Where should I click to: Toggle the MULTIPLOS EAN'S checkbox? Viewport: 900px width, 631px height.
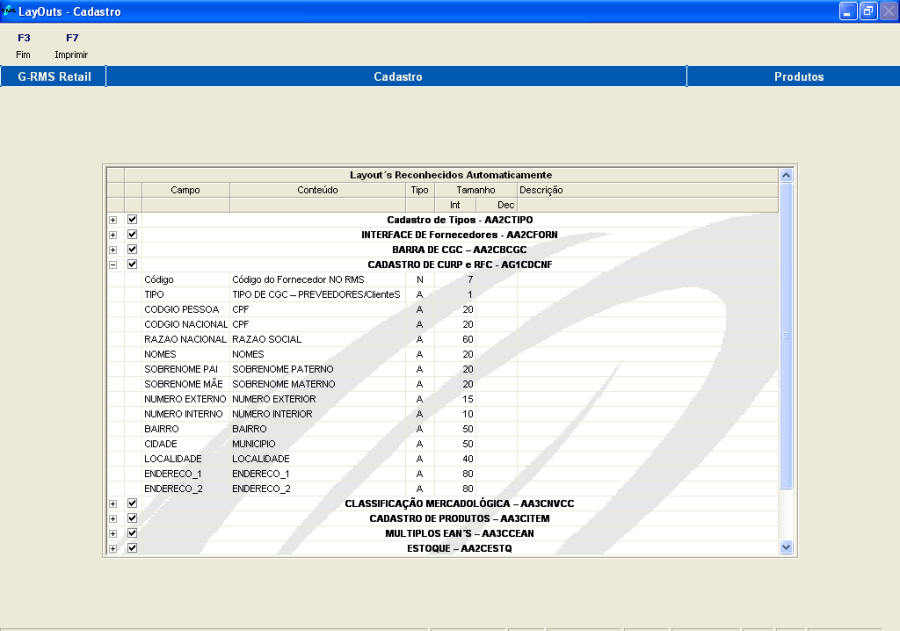132,533
